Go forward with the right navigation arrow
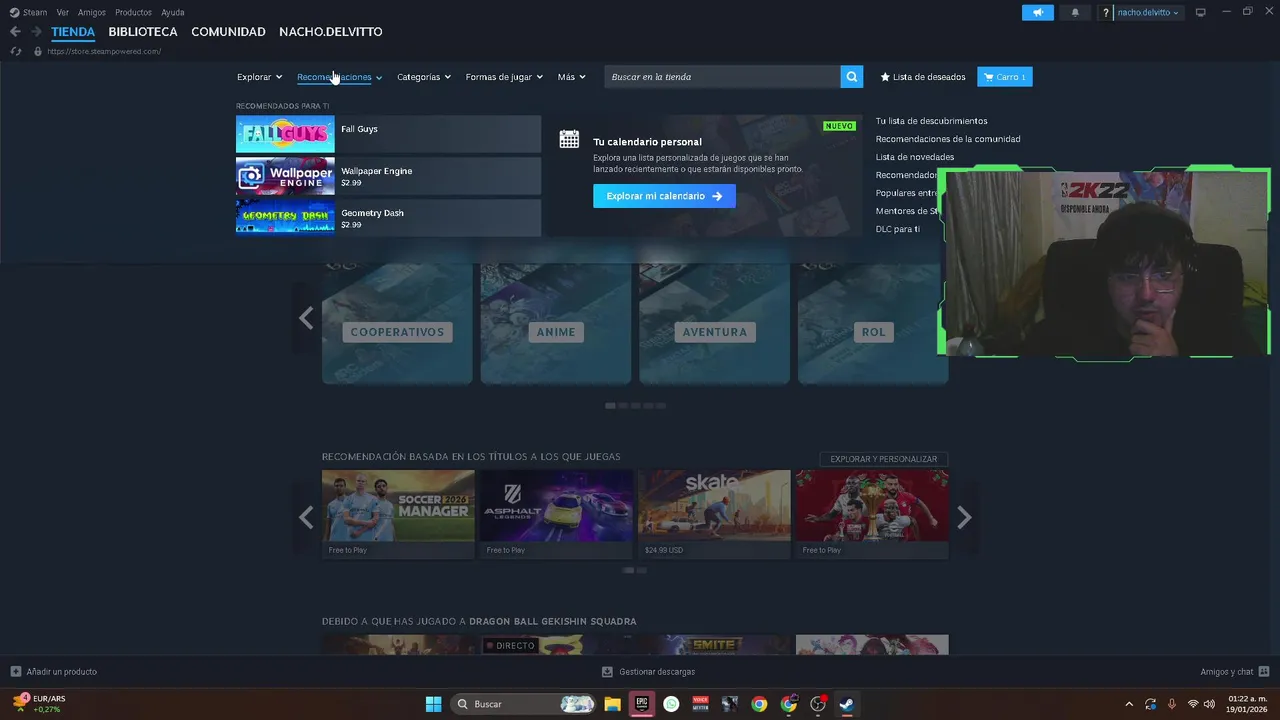The height and width of the screenshot is (720, 1280). click(x=37, y=32)
